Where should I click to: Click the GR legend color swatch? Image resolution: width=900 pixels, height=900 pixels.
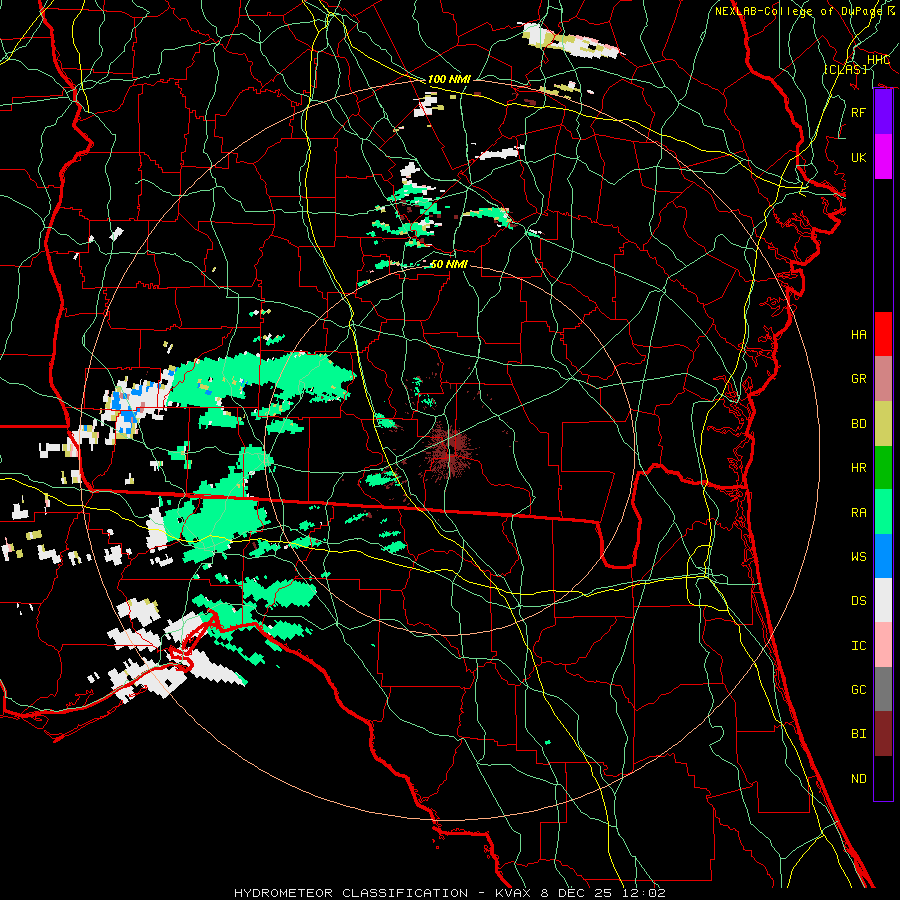click(x=883, y=379)
